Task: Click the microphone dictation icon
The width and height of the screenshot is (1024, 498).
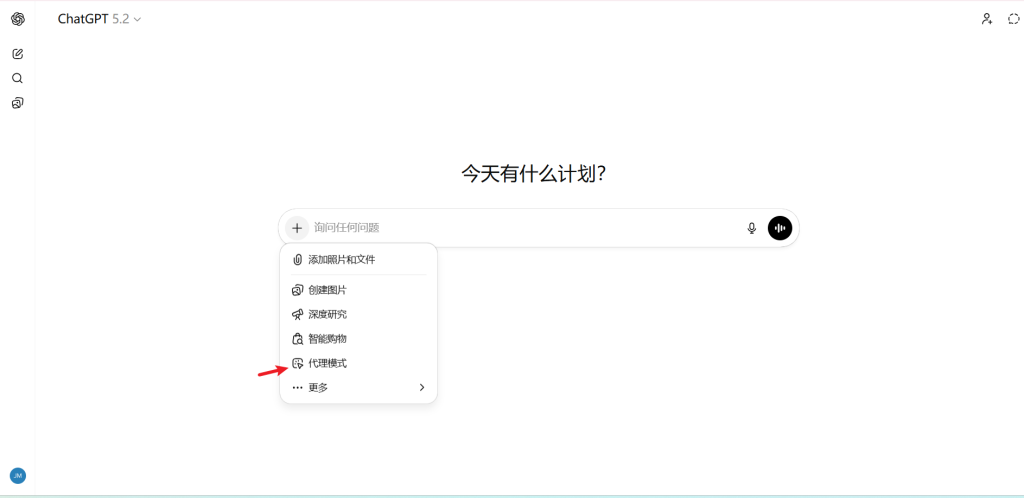Action: pos(752,228)
